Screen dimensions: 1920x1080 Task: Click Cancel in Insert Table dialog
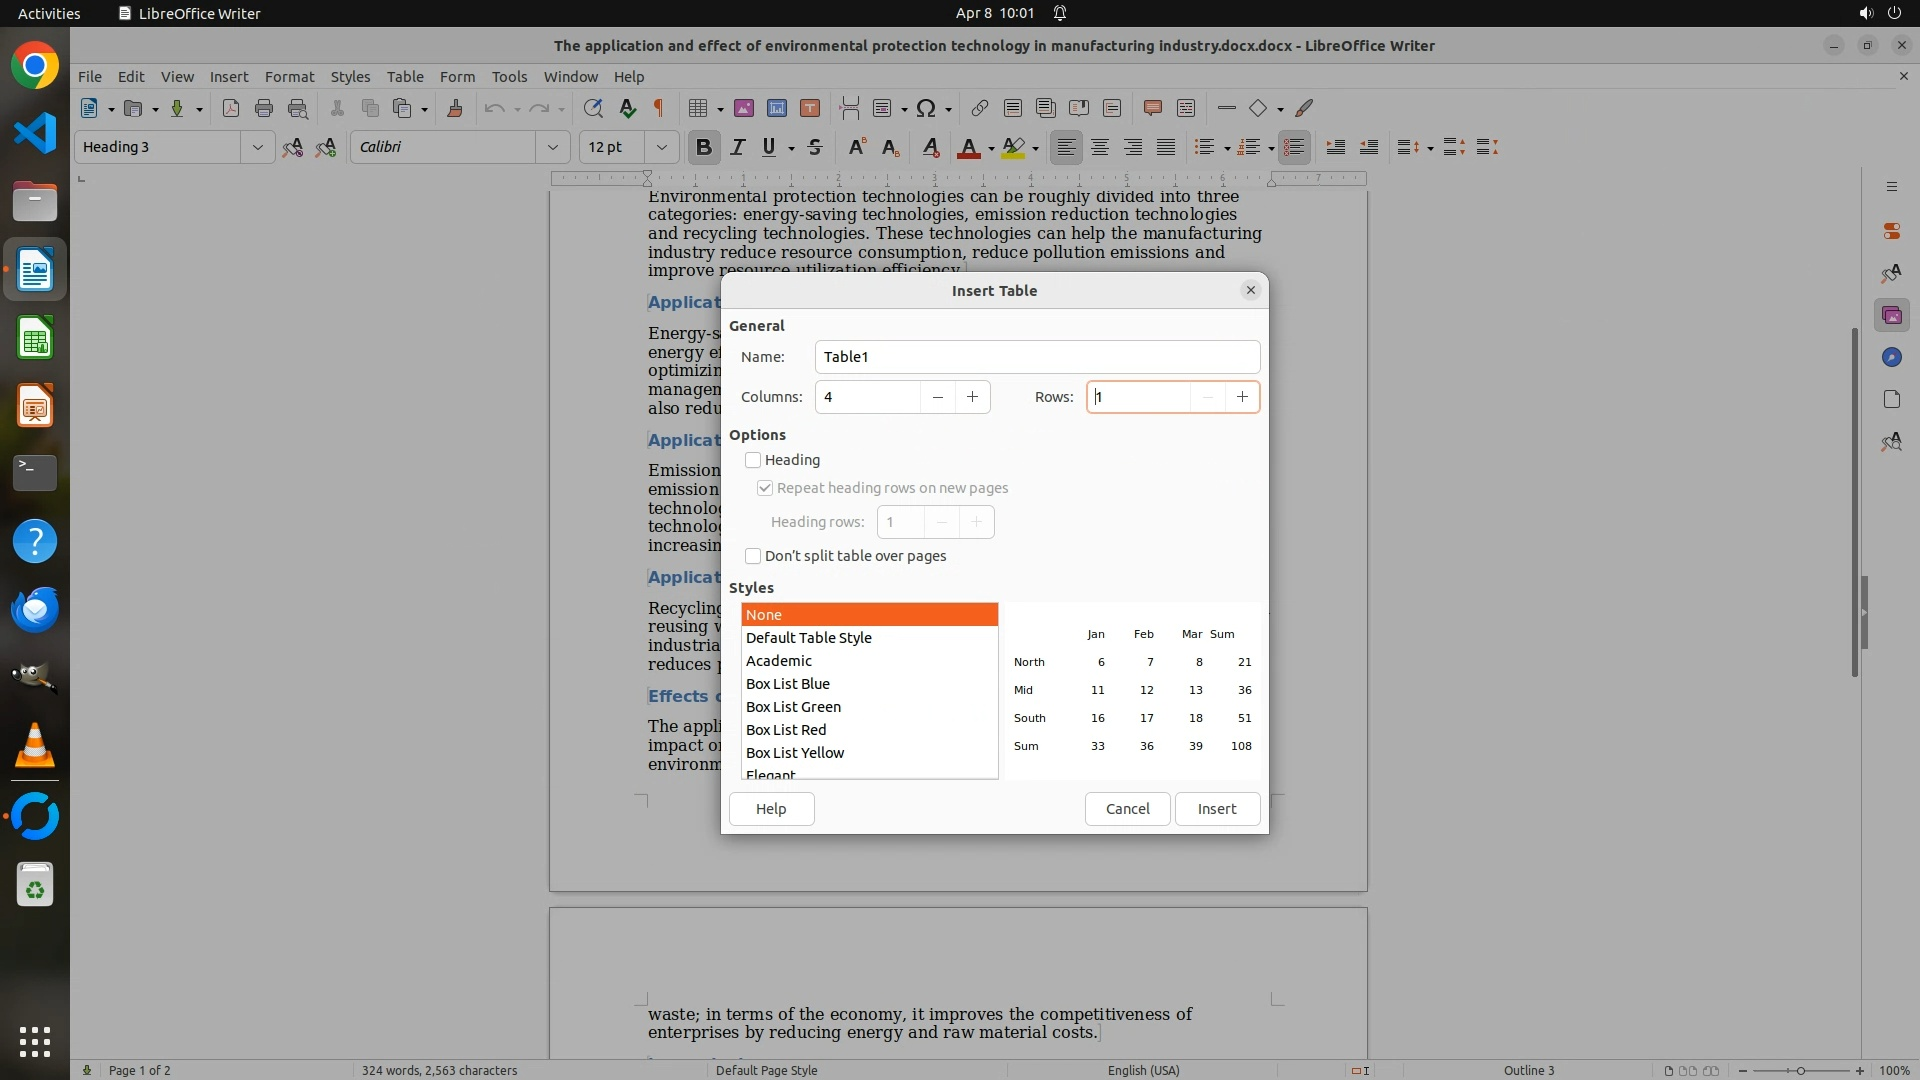(1127, 809)
